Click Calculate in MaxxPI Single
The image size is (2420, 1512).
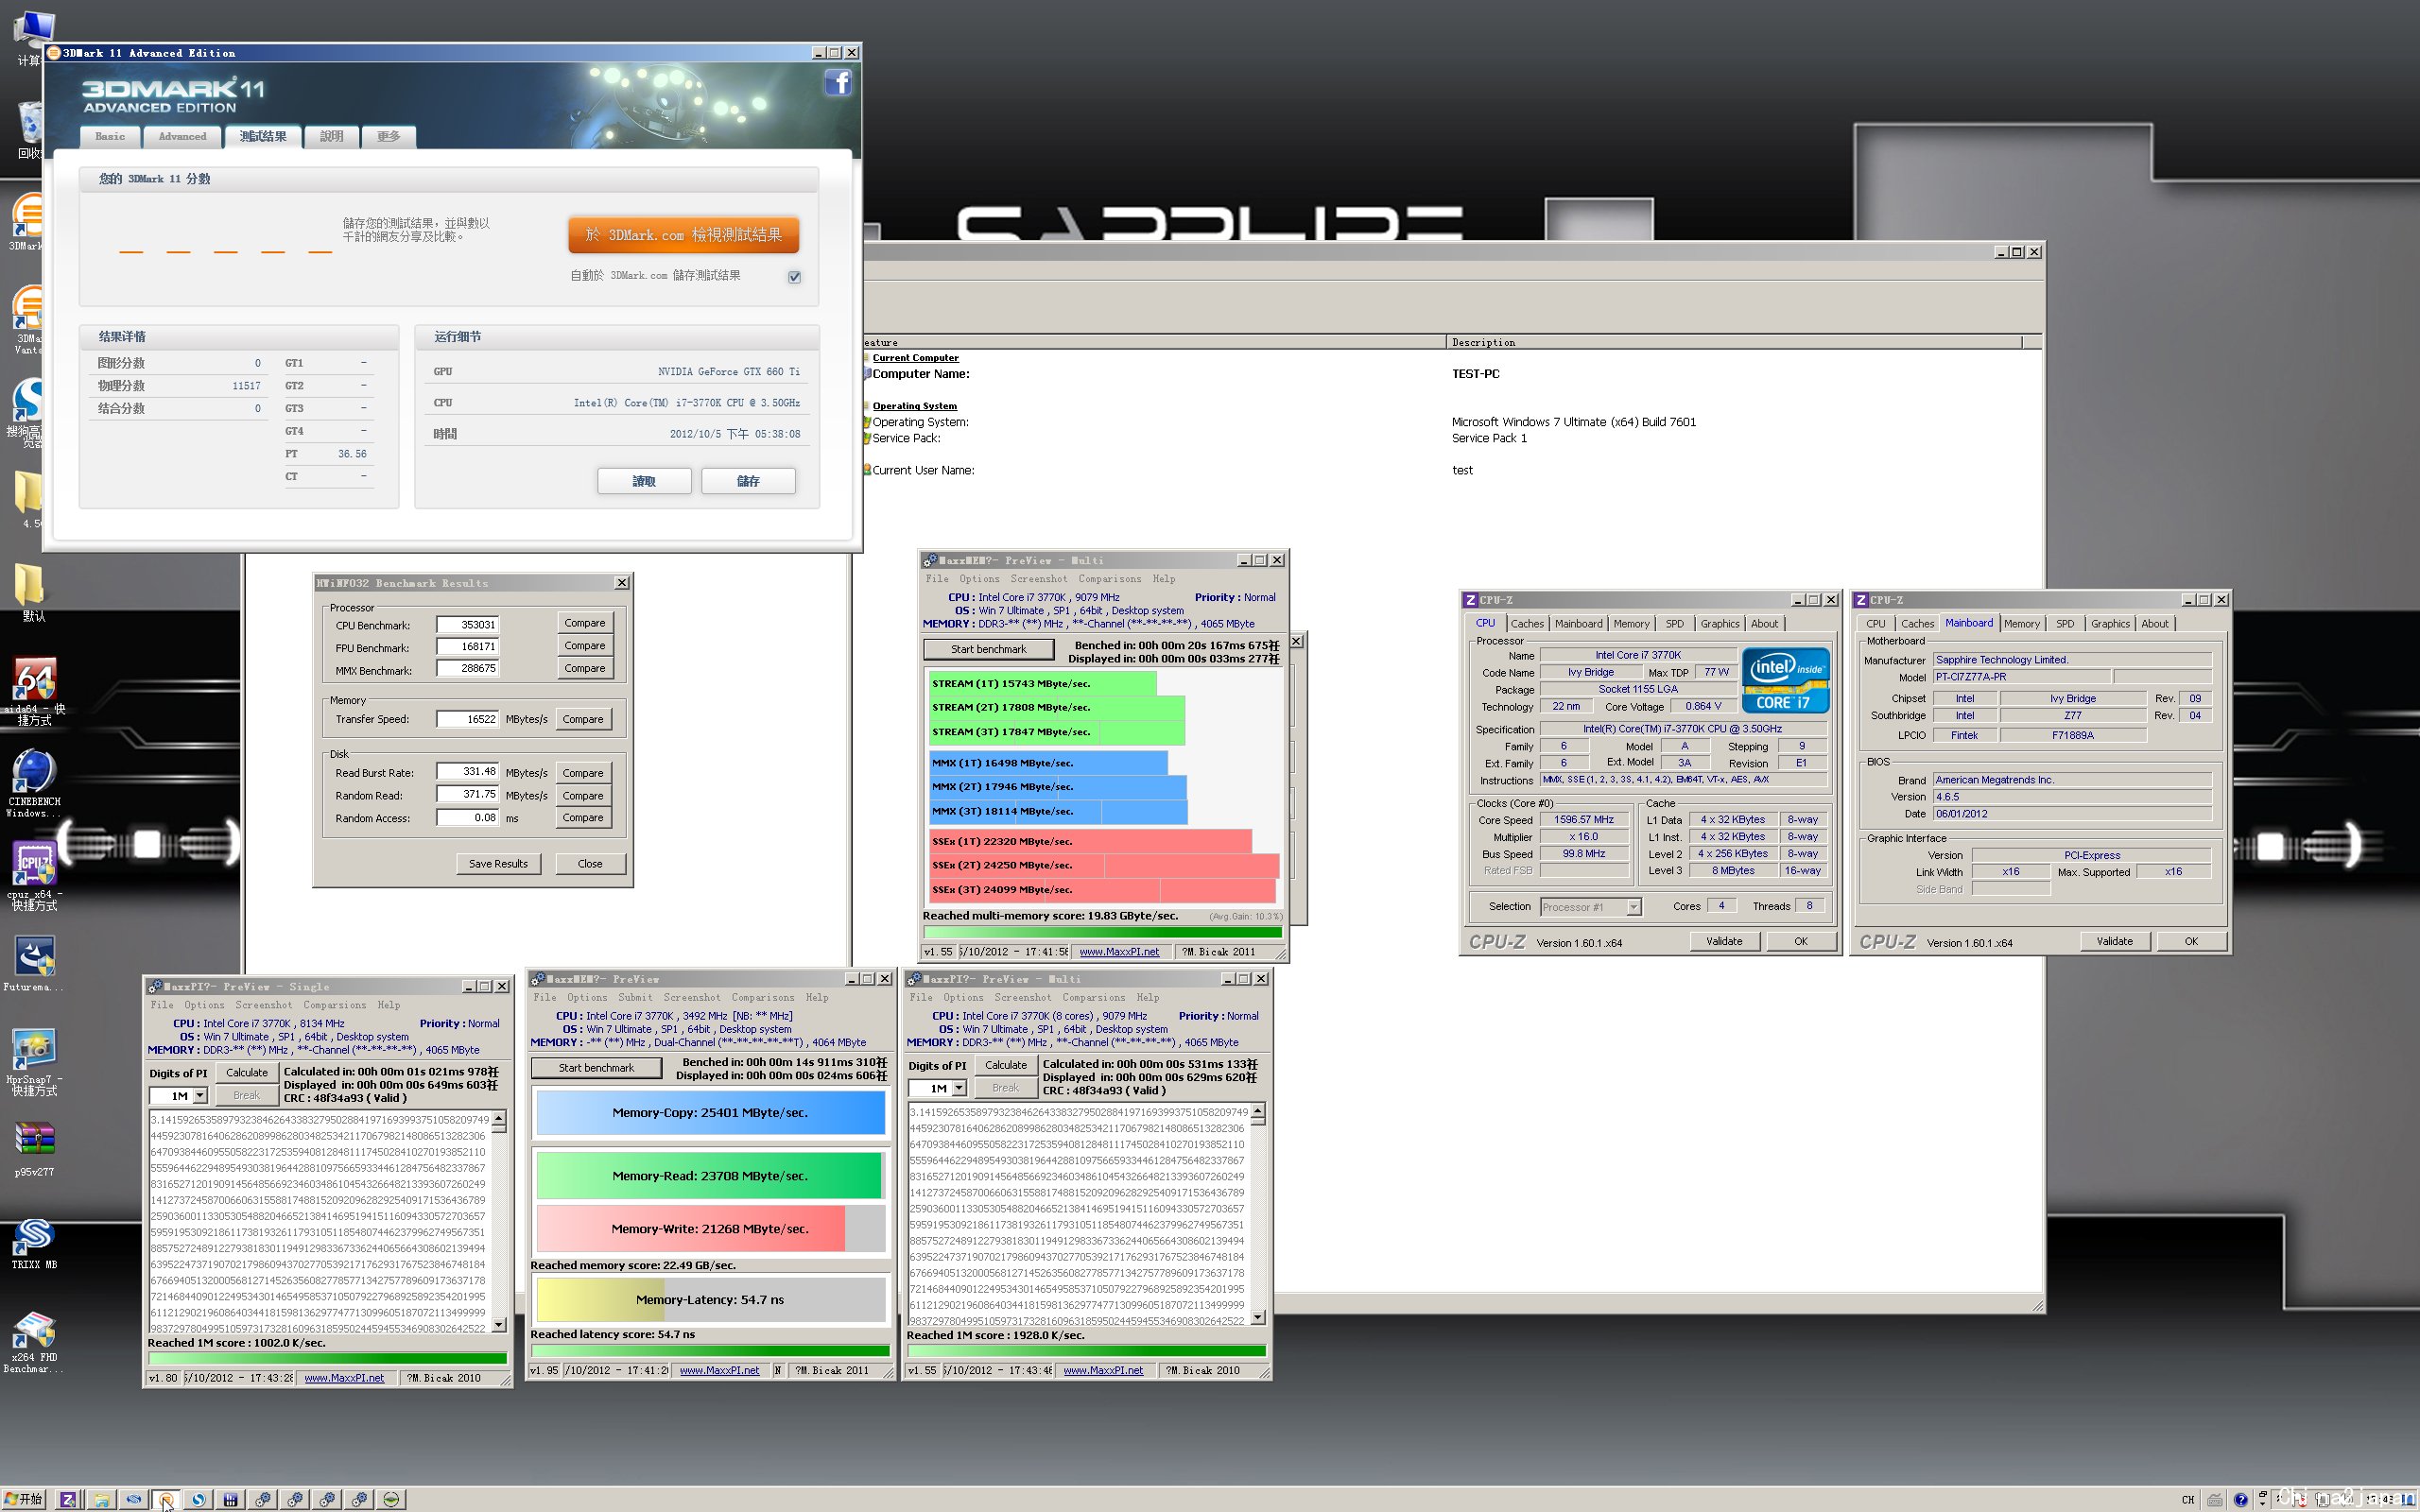click(x=247, y=1072)
